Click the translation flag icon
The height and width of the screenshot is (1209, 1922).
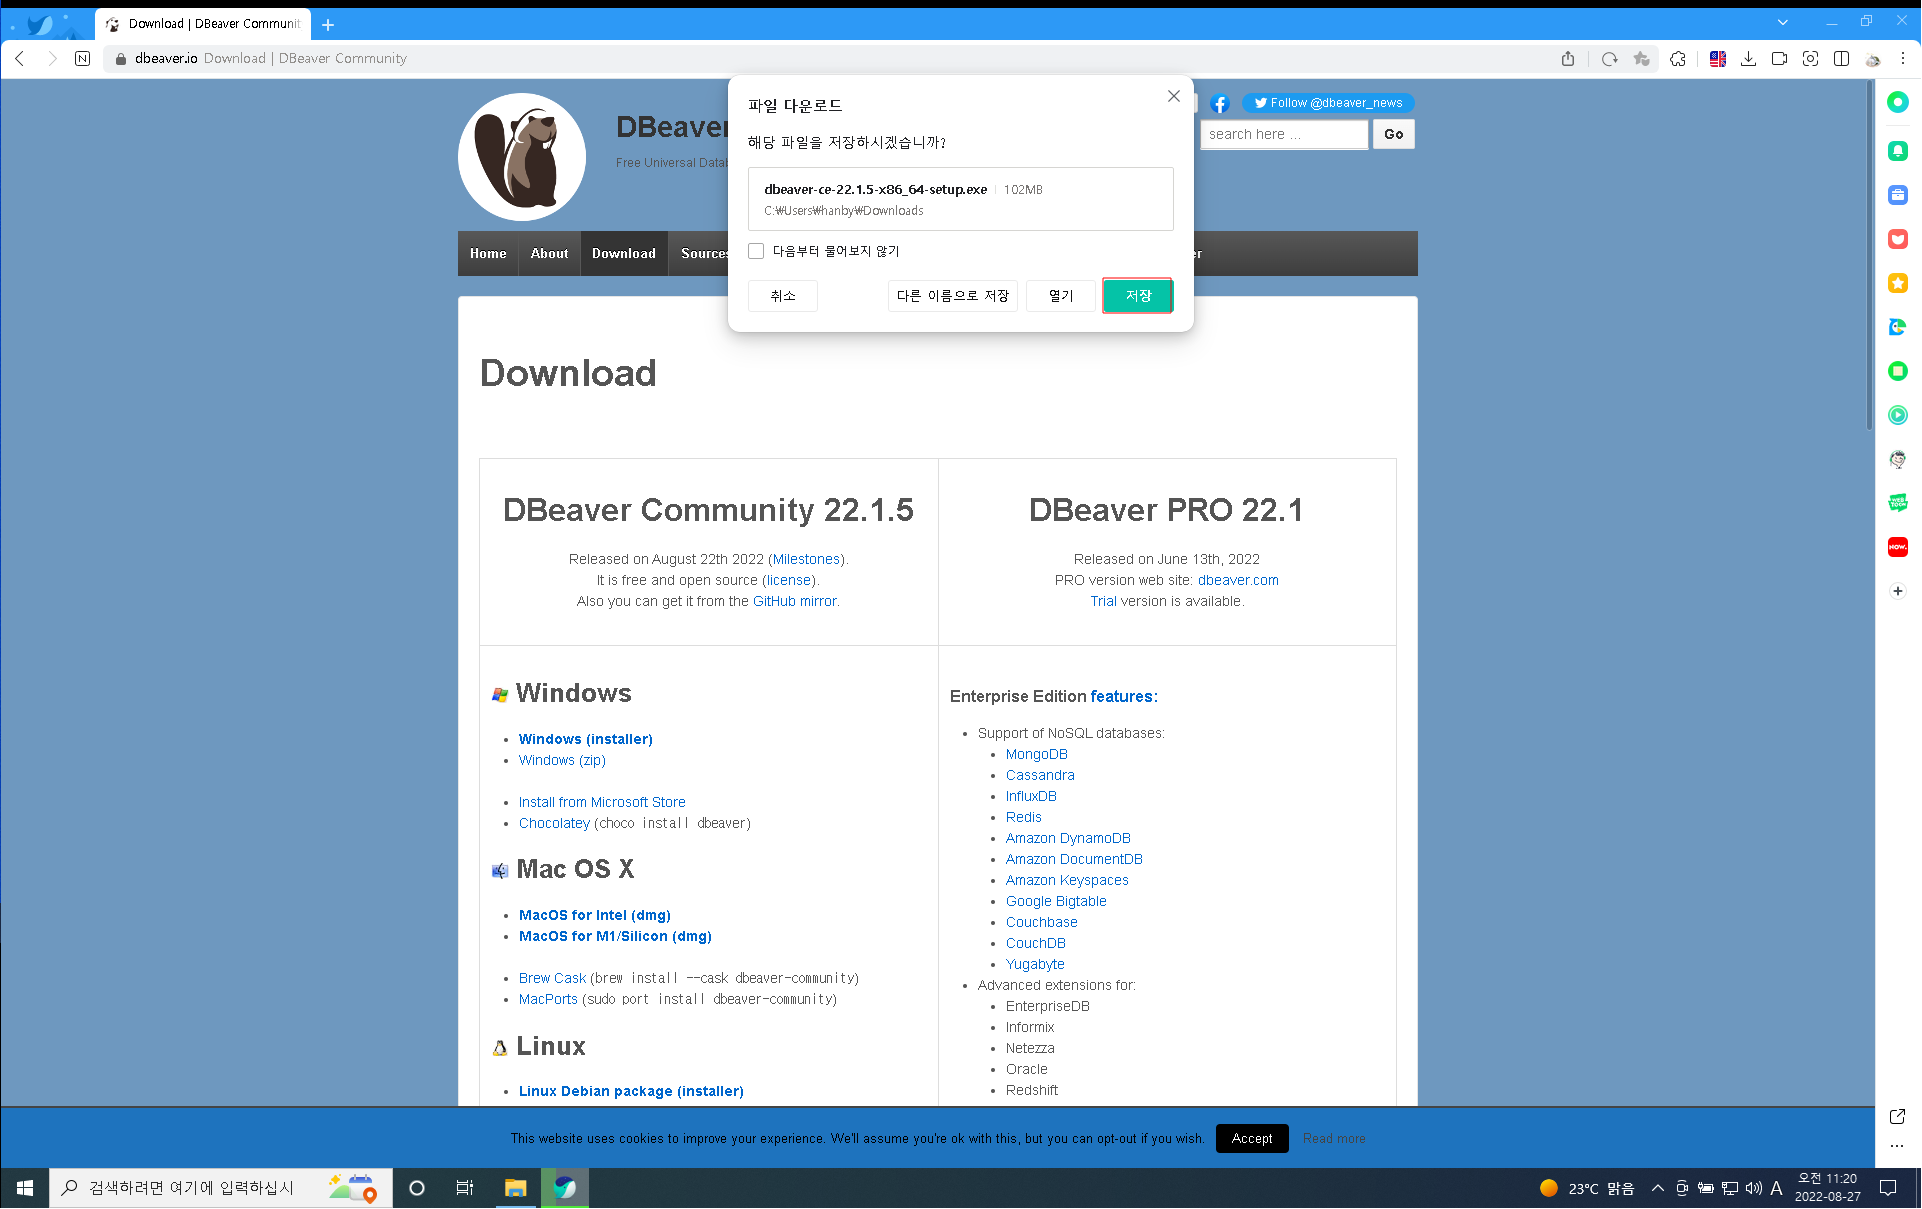pos(1717,59)
